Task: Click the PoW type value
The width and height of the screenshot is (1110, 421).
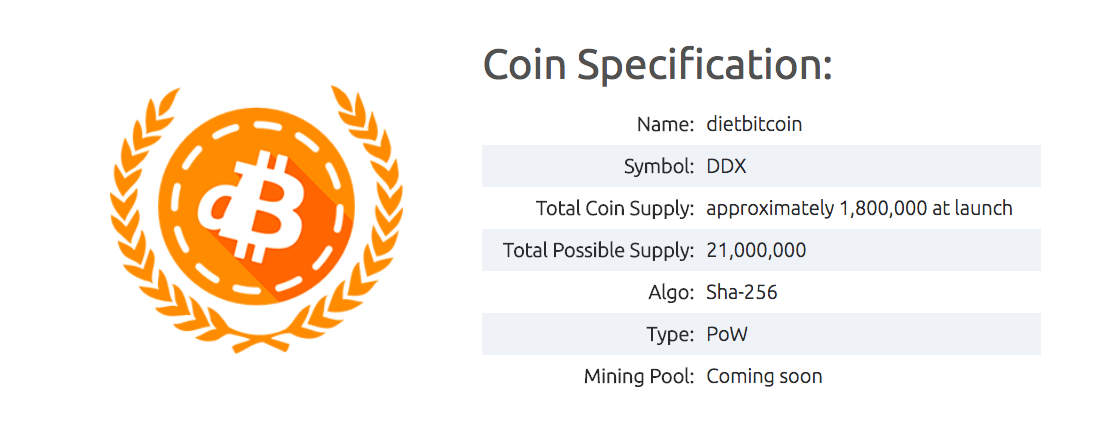Action: click(x=727, y=335)
